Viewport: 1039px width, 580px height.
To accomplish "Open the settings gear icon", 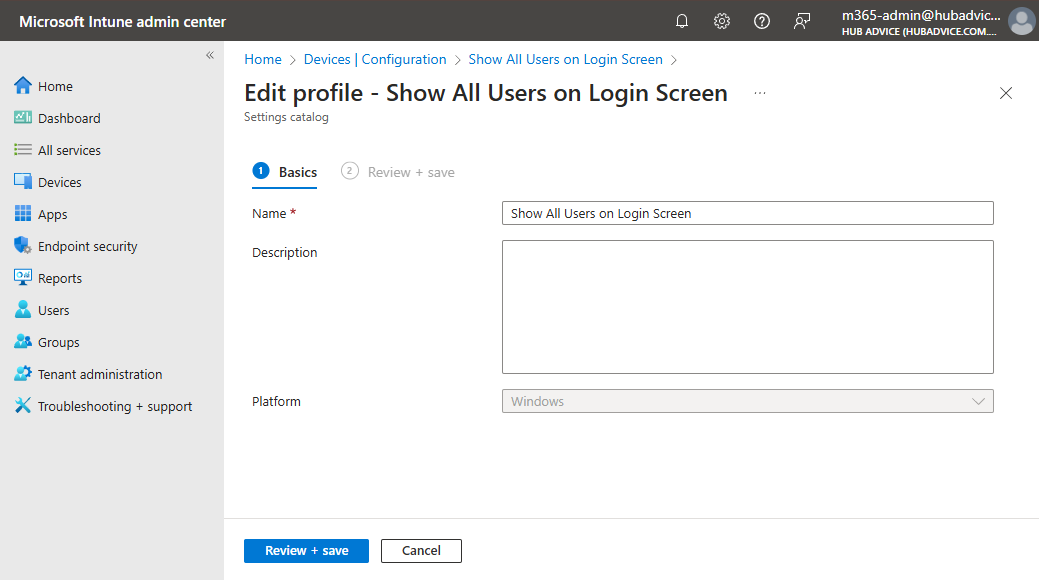I will coord(722,21).
